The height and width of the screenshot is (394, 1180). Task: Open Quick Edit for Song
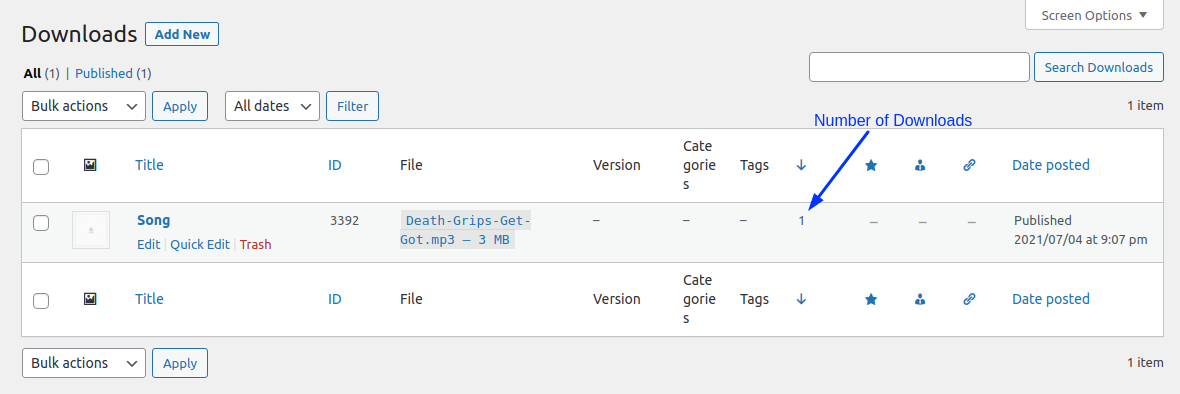pos(200,244)
